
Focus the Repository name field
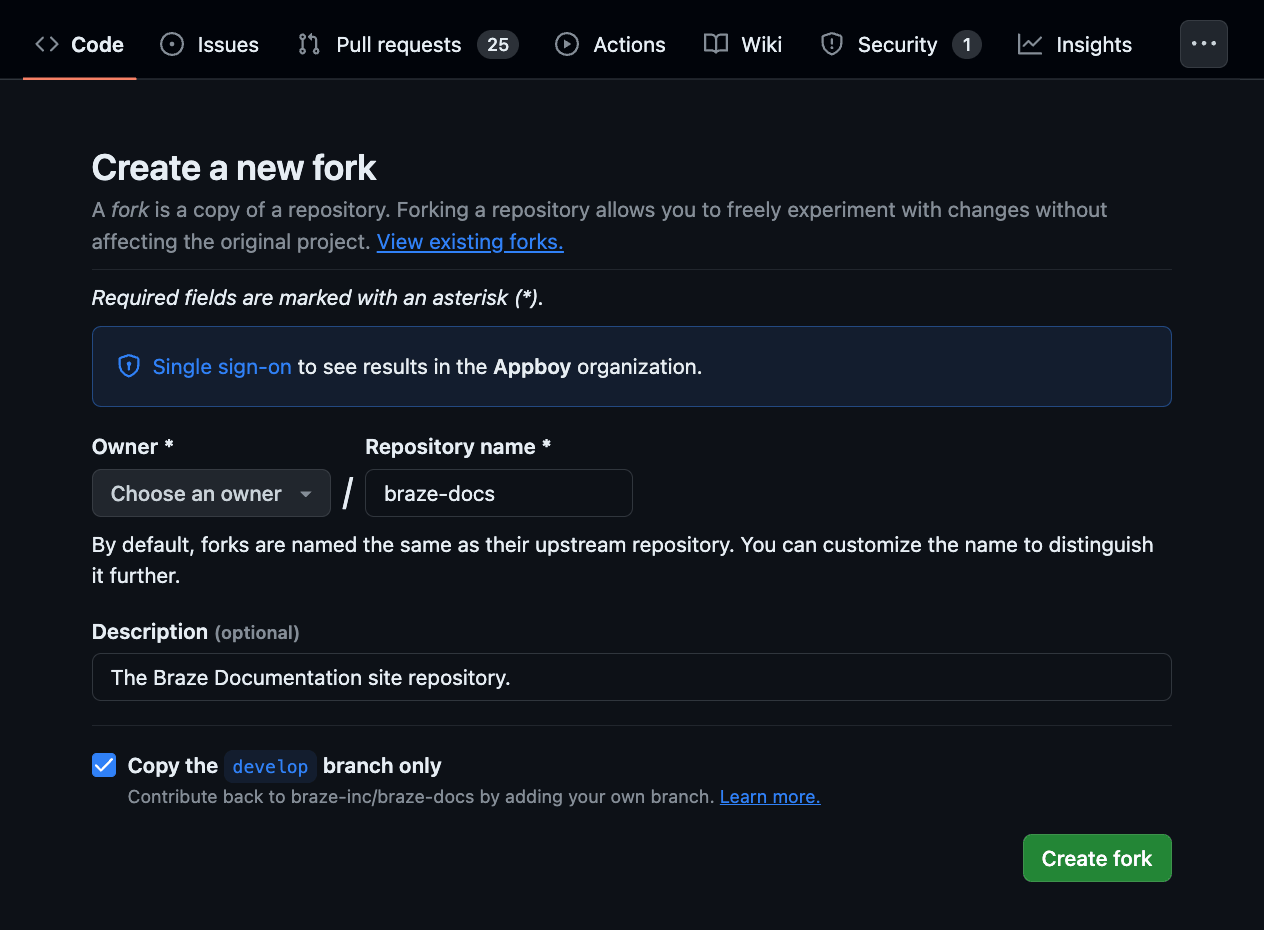point(499,493)
